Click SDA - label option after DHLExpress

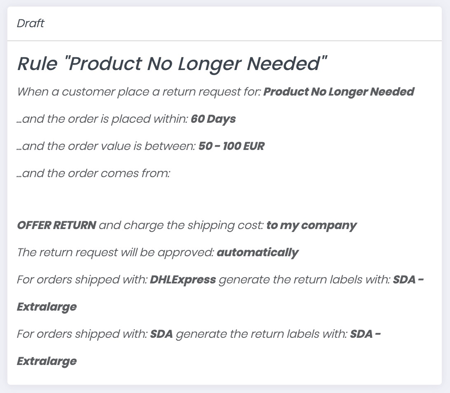(408, 280)
